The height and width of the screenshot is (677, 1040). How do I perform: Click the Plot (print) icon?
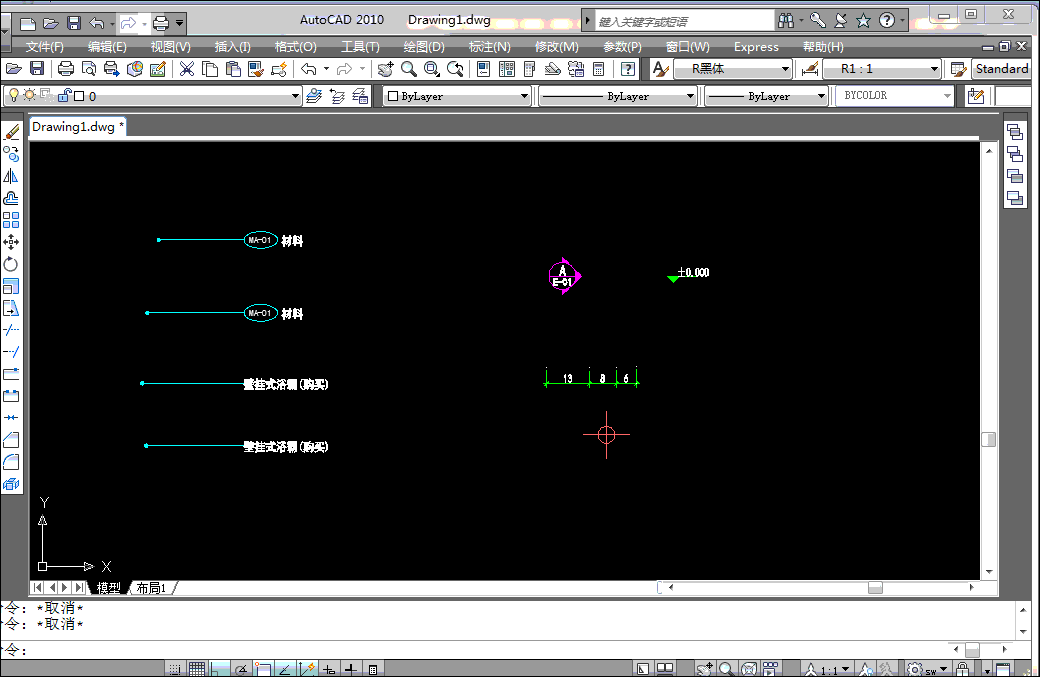click(x=66, y=69)
